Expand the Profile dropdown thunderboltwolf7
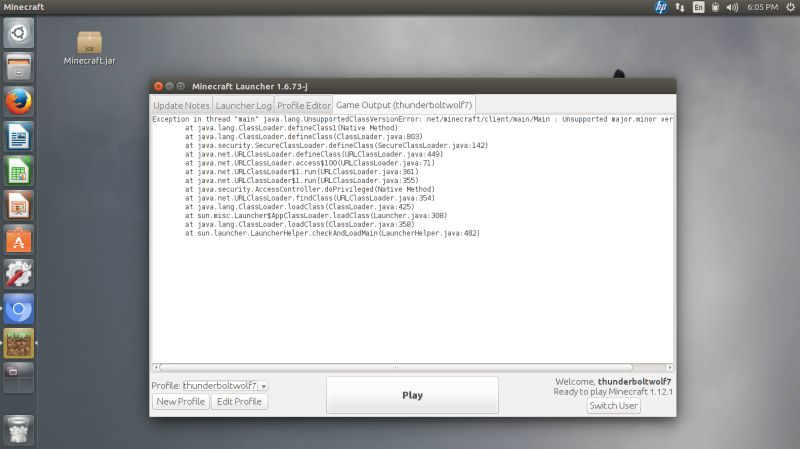This screenshot has height=449, width=800. 226,386
